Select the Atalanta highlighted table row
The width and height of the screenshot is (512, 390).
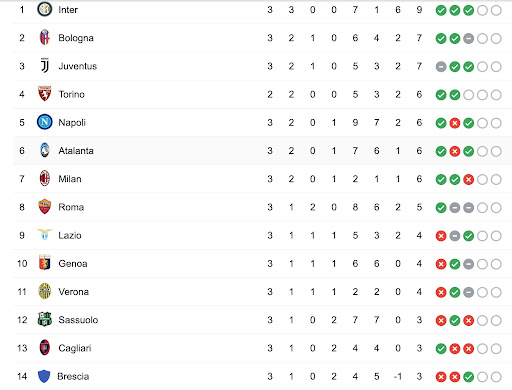point(263,151)
